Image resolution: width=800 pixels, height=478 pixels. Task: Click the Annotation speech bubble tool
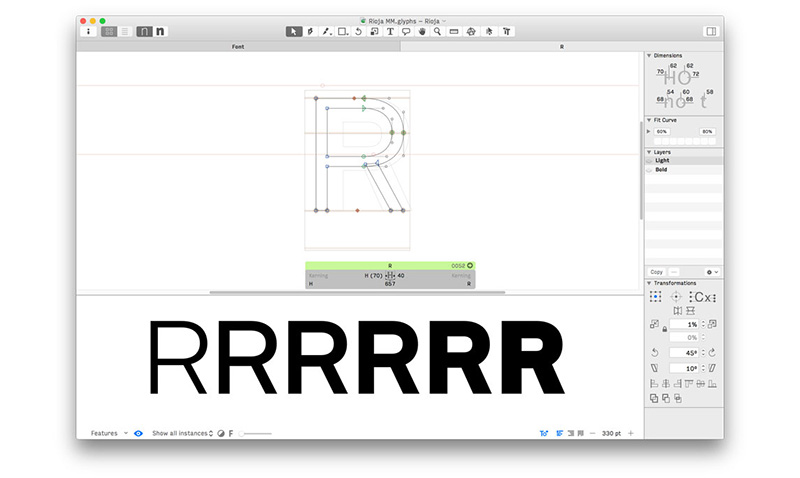pos(405,32)
